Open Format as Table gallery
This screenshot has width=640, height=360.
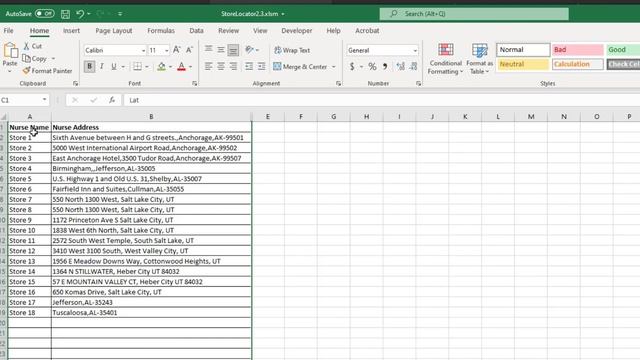pos(479,59)
